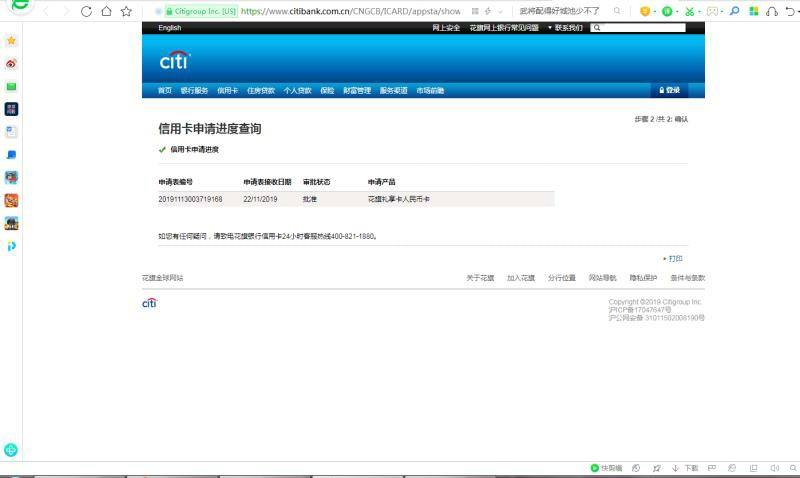Bookmark this page with star icon
800x478 pixels.
coord(126,11)
